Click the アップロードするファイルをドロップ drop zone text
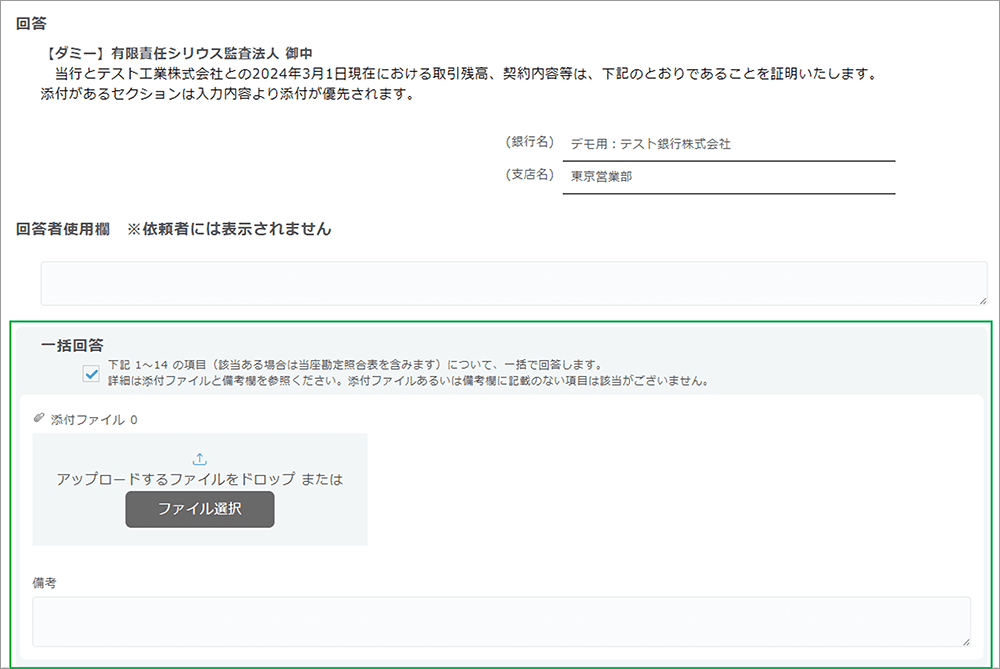This screenshot has height=669, width=1000. pos(199,479)
